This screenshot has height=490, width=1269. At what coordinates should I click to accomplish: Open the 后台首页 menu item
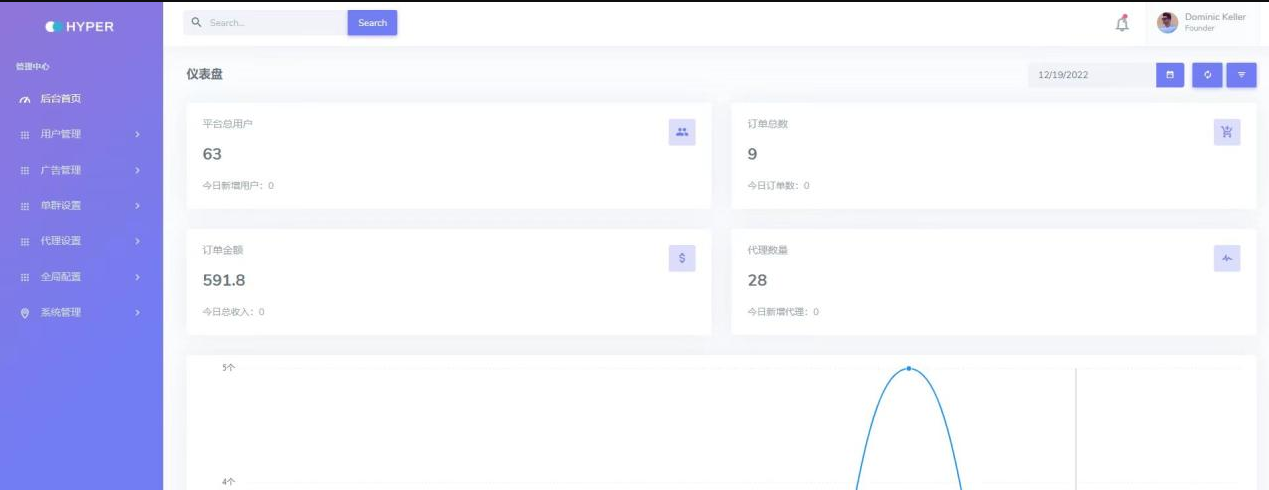(x=81, y=99)
